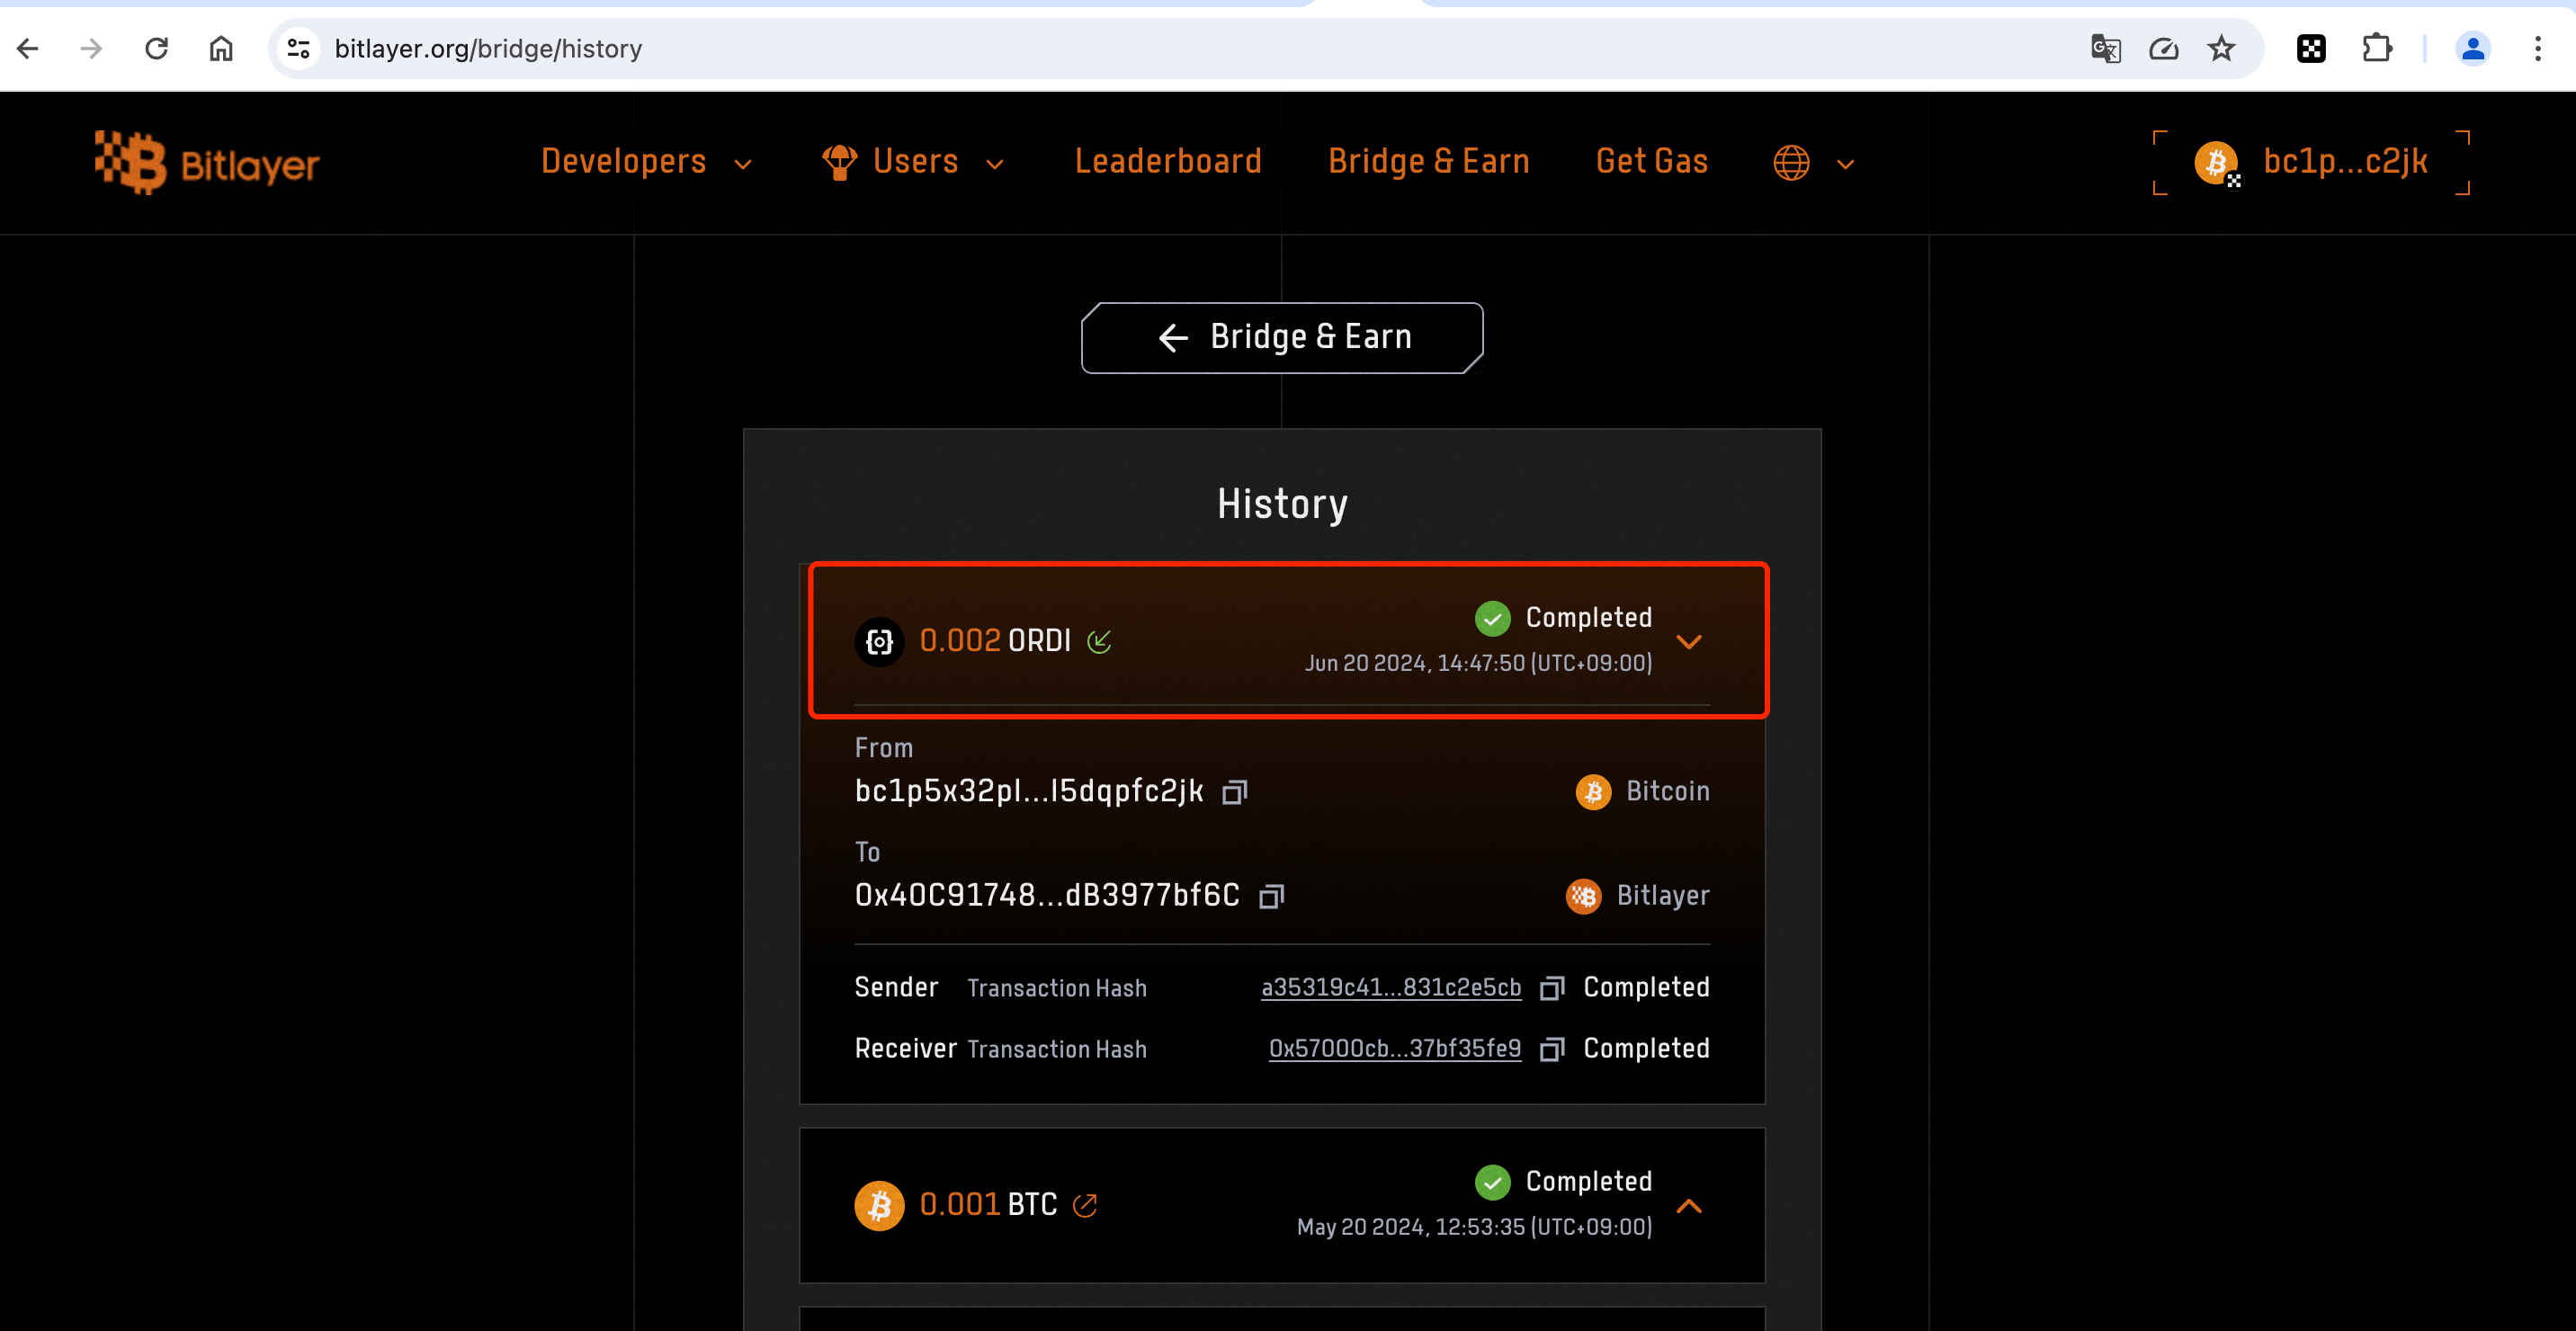Image resolution: width=2576 pixels, height=1331 pixels.
Task: Click the Bridge & Earn back button
Action: 1282,338
